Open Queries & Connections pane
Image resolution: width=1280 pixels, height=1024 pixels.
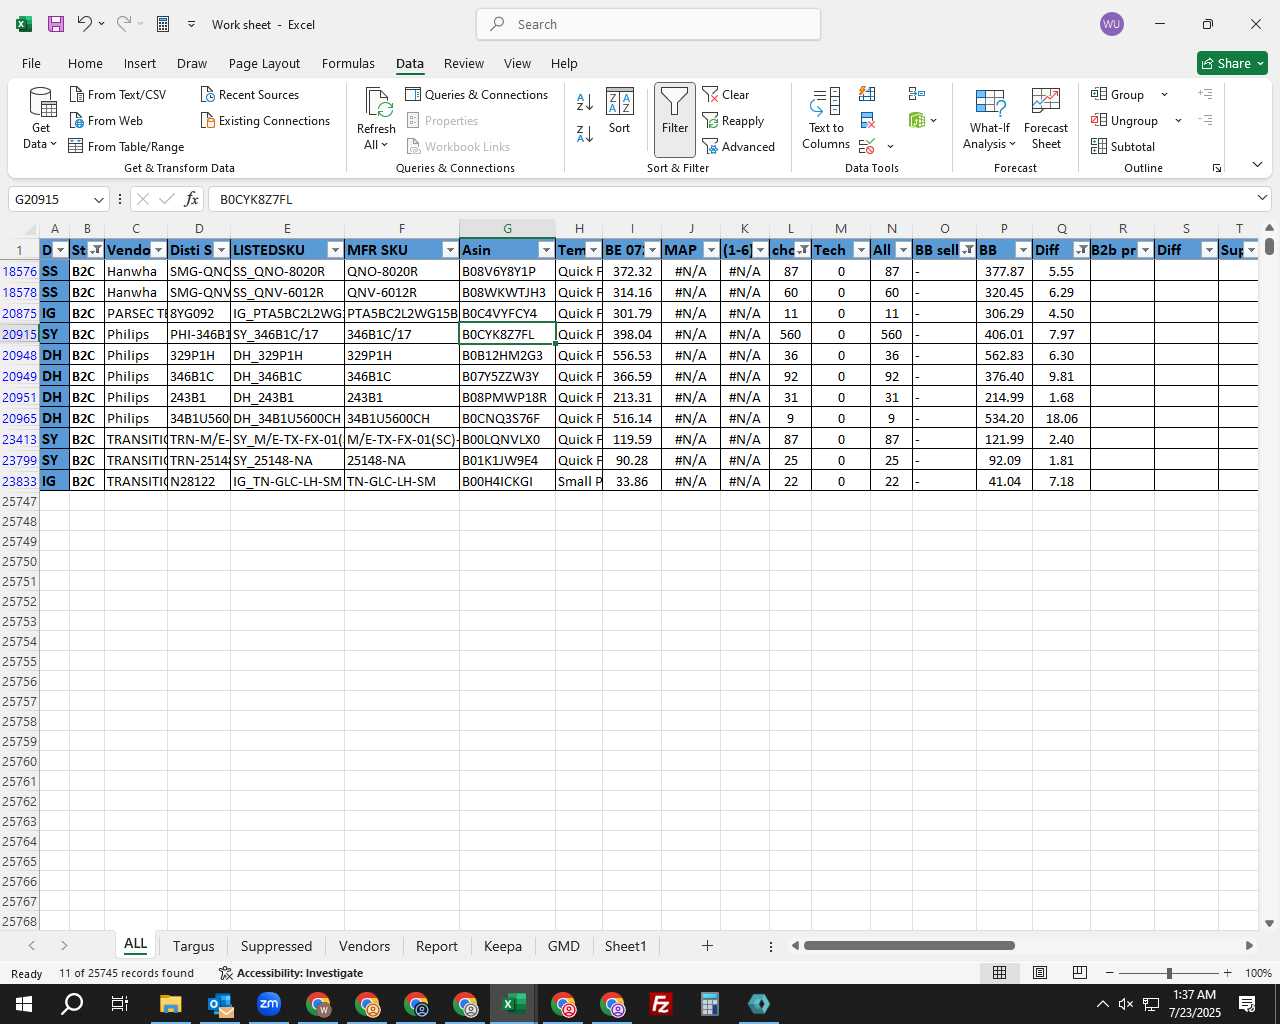point(477,94)
